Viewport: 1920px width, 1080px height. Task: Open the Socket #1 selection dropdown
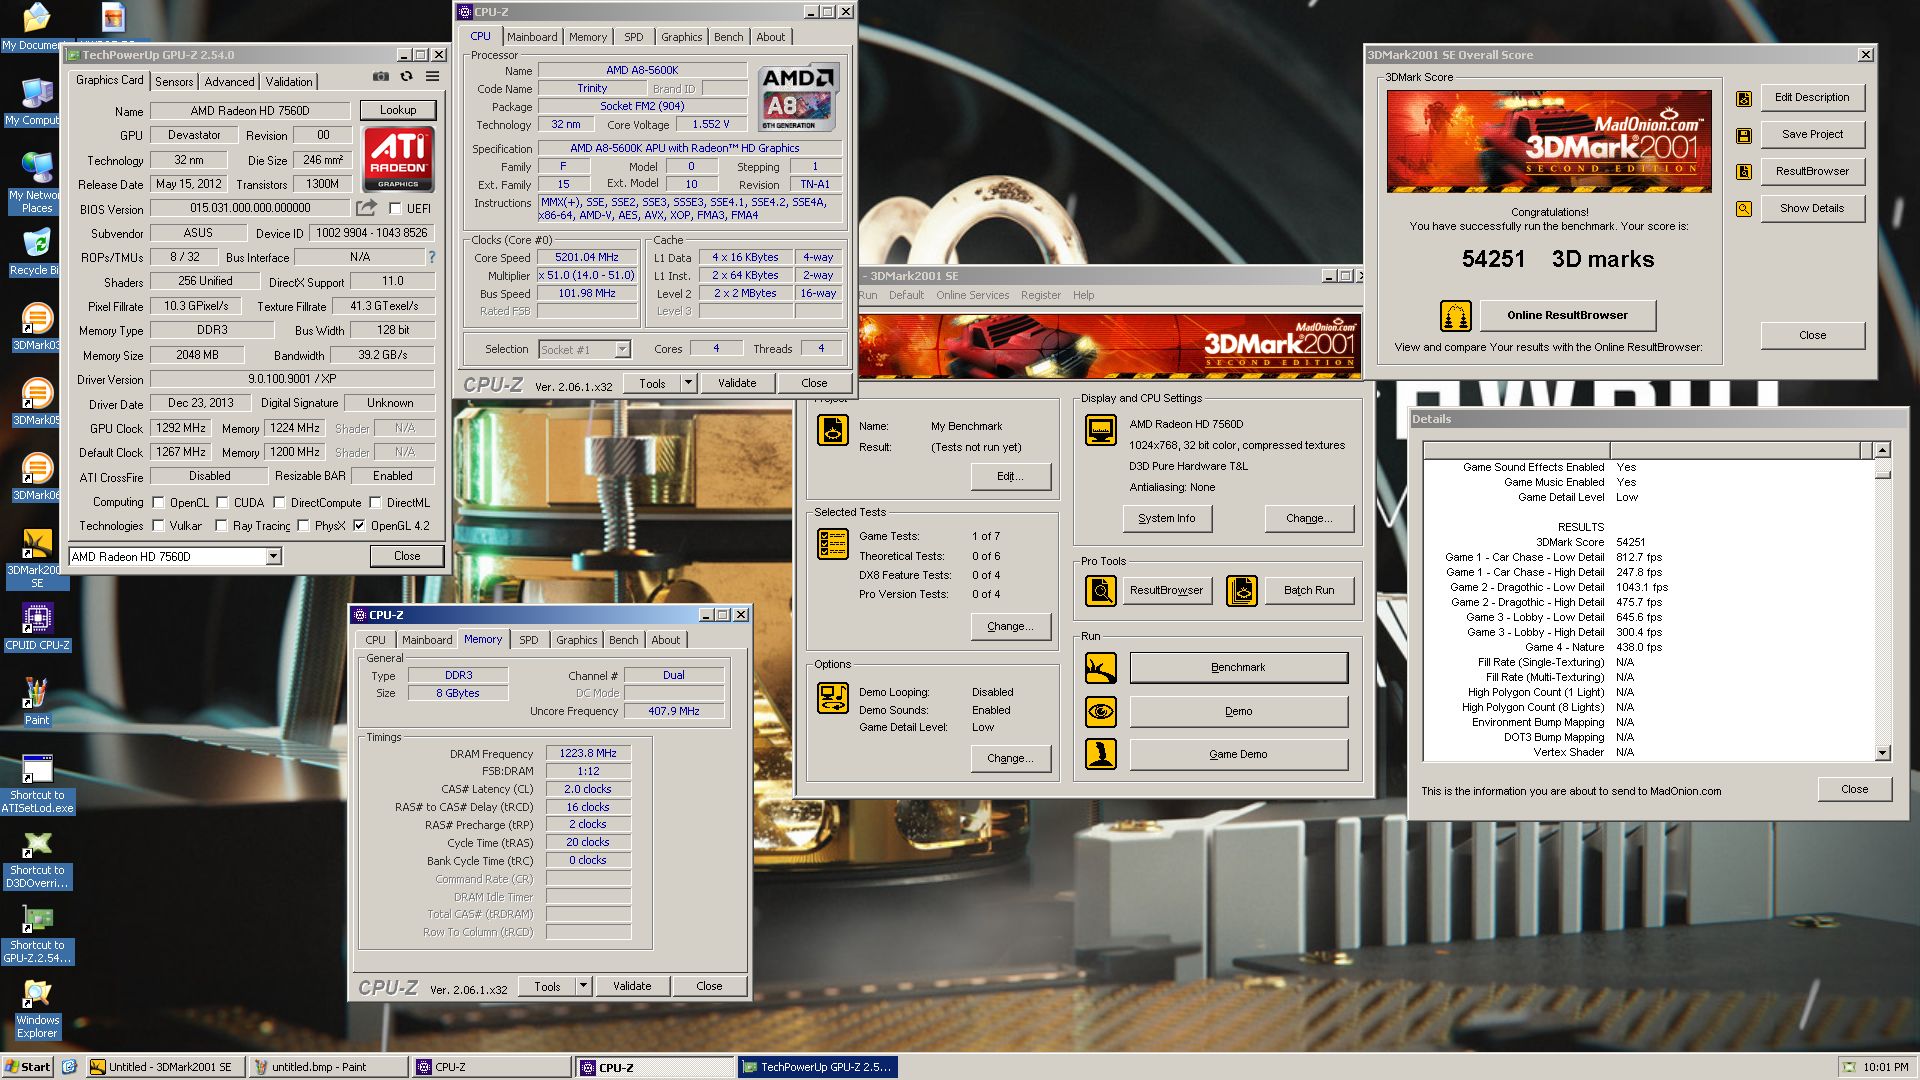pyautogui.click(x=622, y=350)
